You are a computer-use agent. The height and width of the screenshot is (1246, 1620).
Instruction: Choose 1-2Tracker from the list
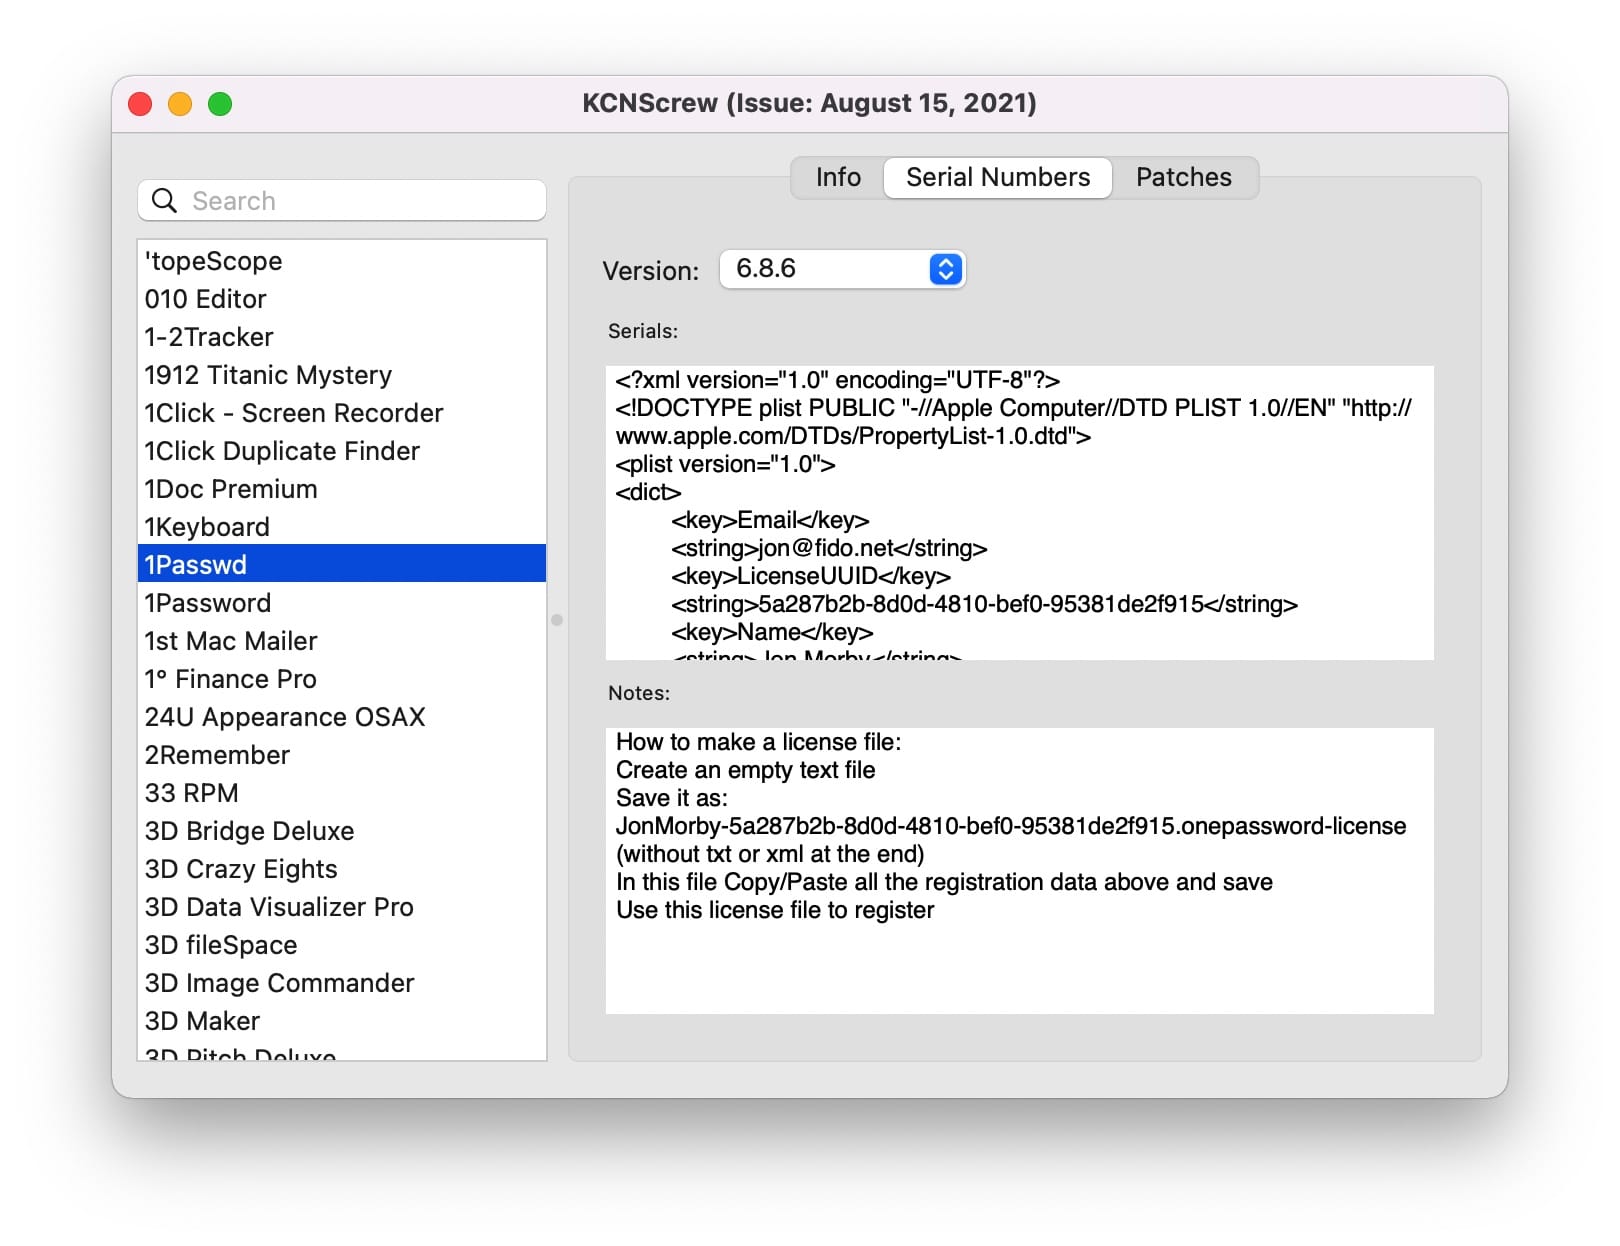[x=342, y=337]
